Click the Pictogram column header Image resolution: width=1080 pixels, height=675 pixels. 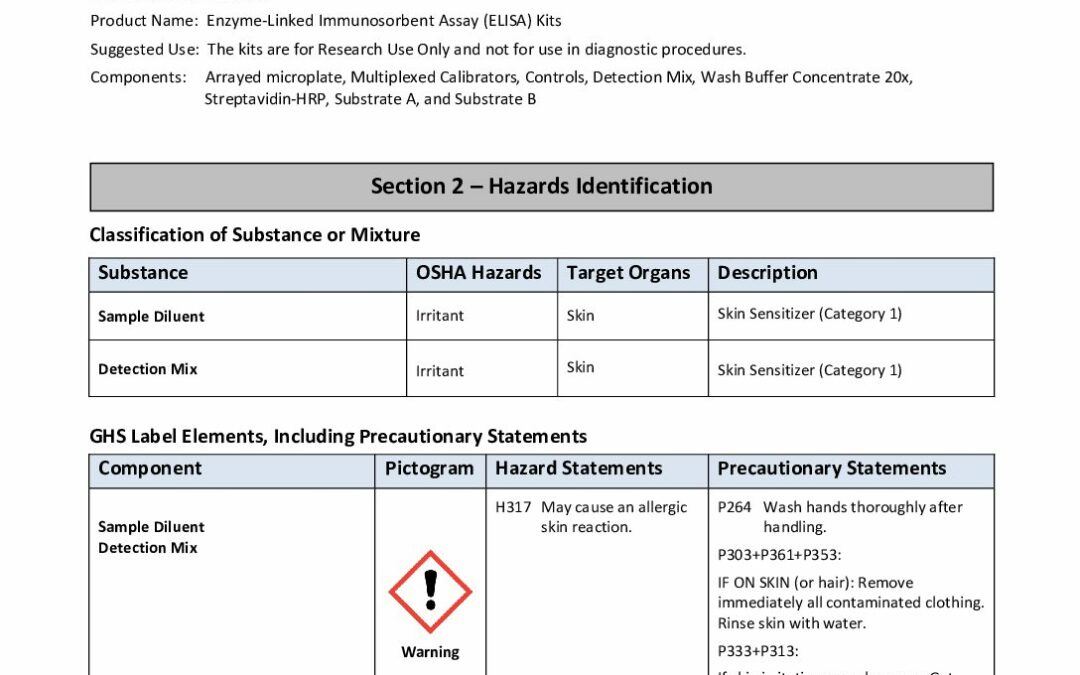pos(430,470)
